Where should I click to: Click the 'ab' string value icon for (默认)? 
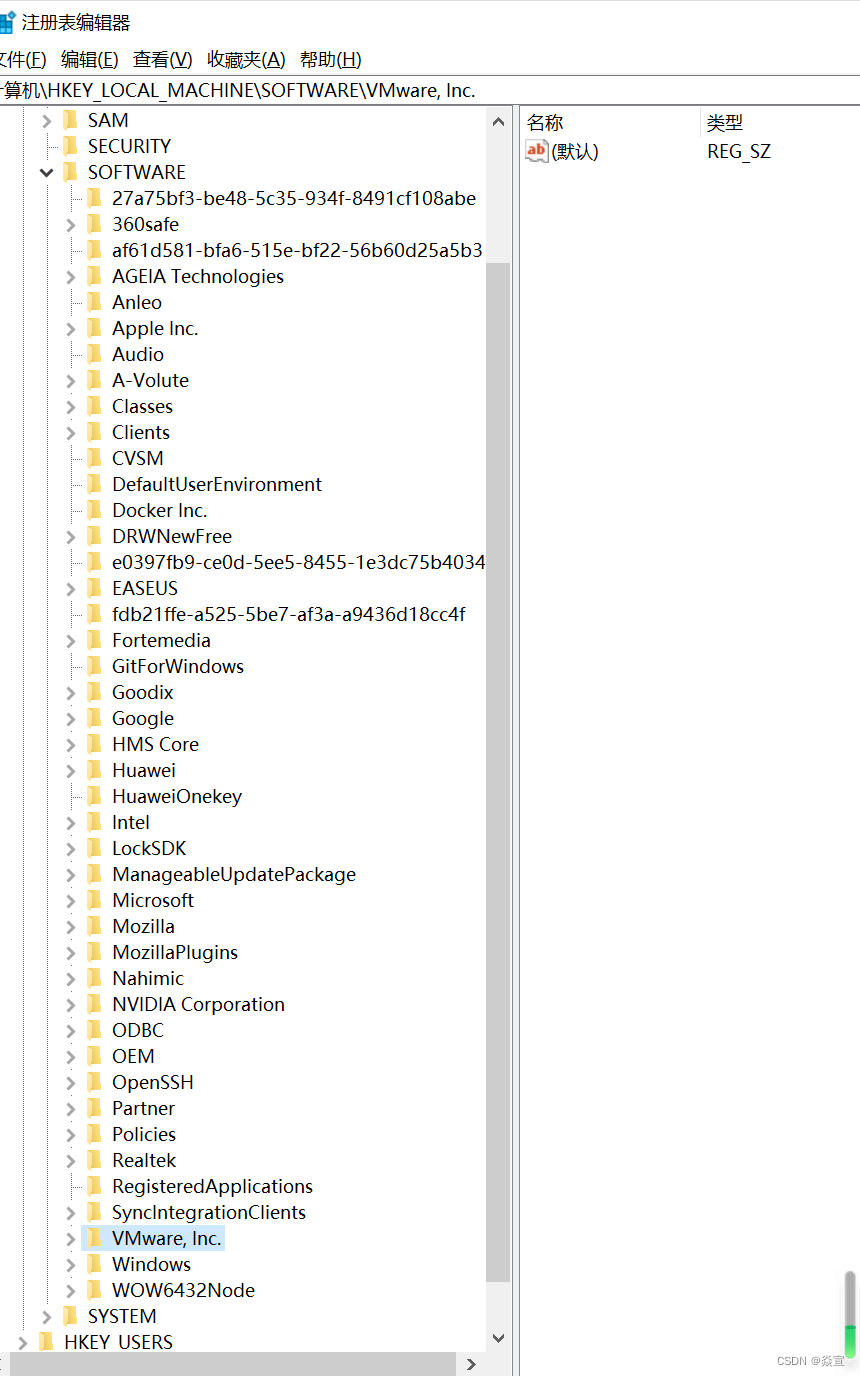[537, 152]
